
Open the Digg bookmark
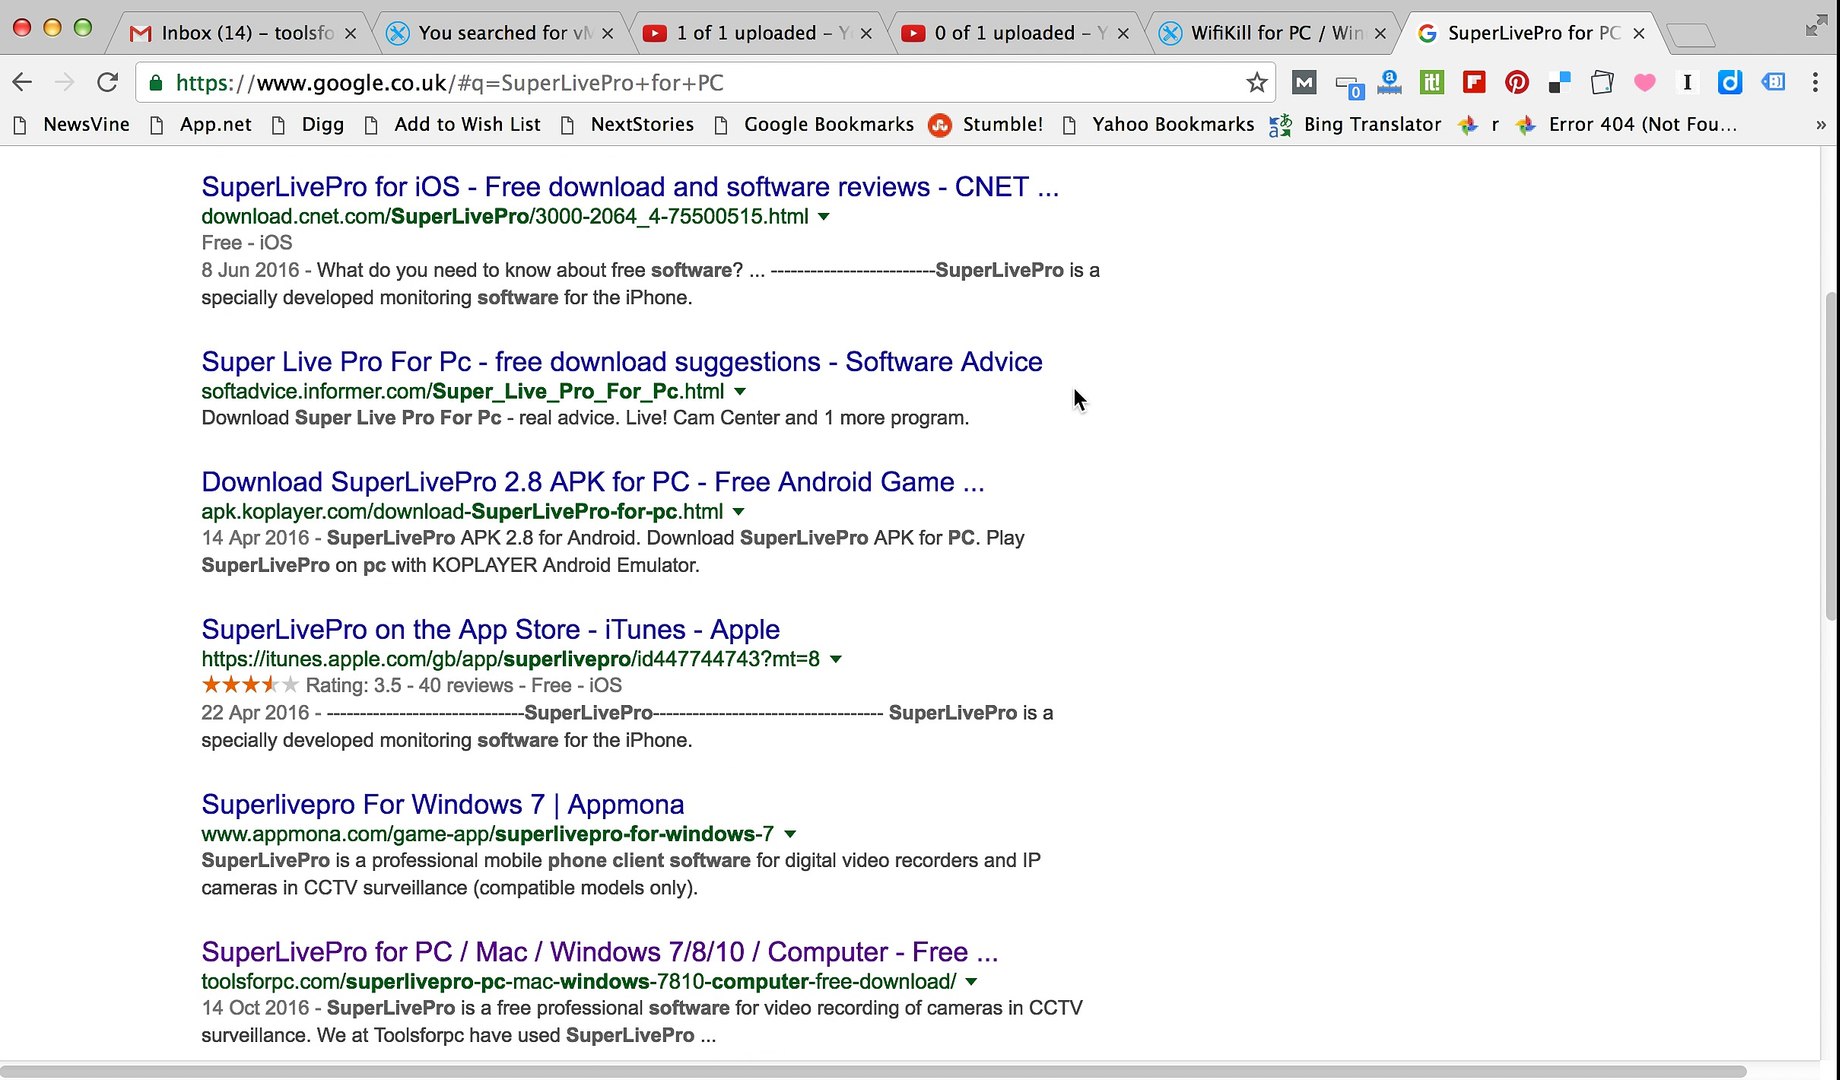[x=308, y=125]
